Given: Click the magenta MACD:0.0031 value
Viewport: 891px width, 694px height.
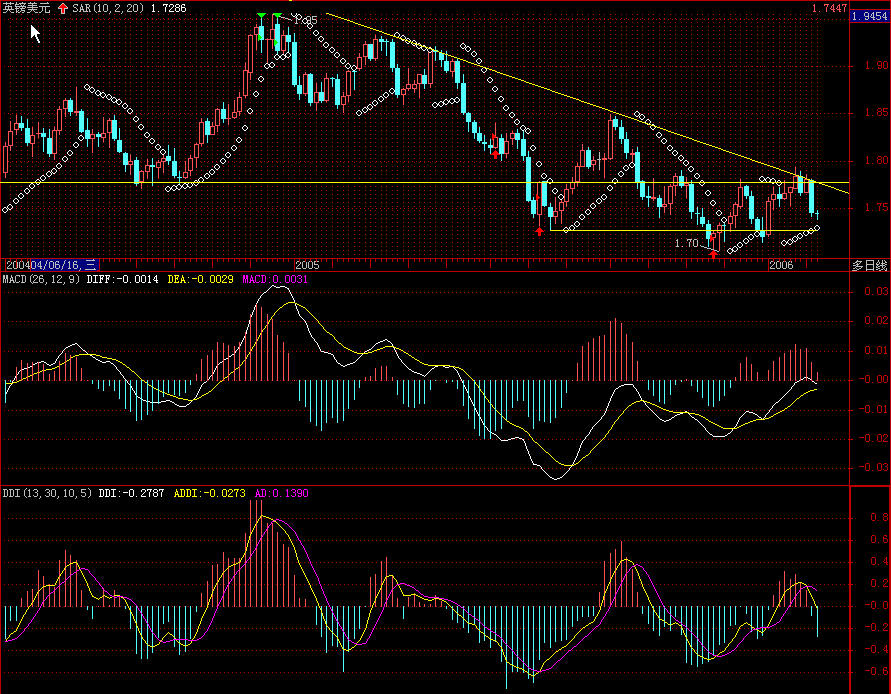Looking at the screenshot, I should tap(275, 279).
